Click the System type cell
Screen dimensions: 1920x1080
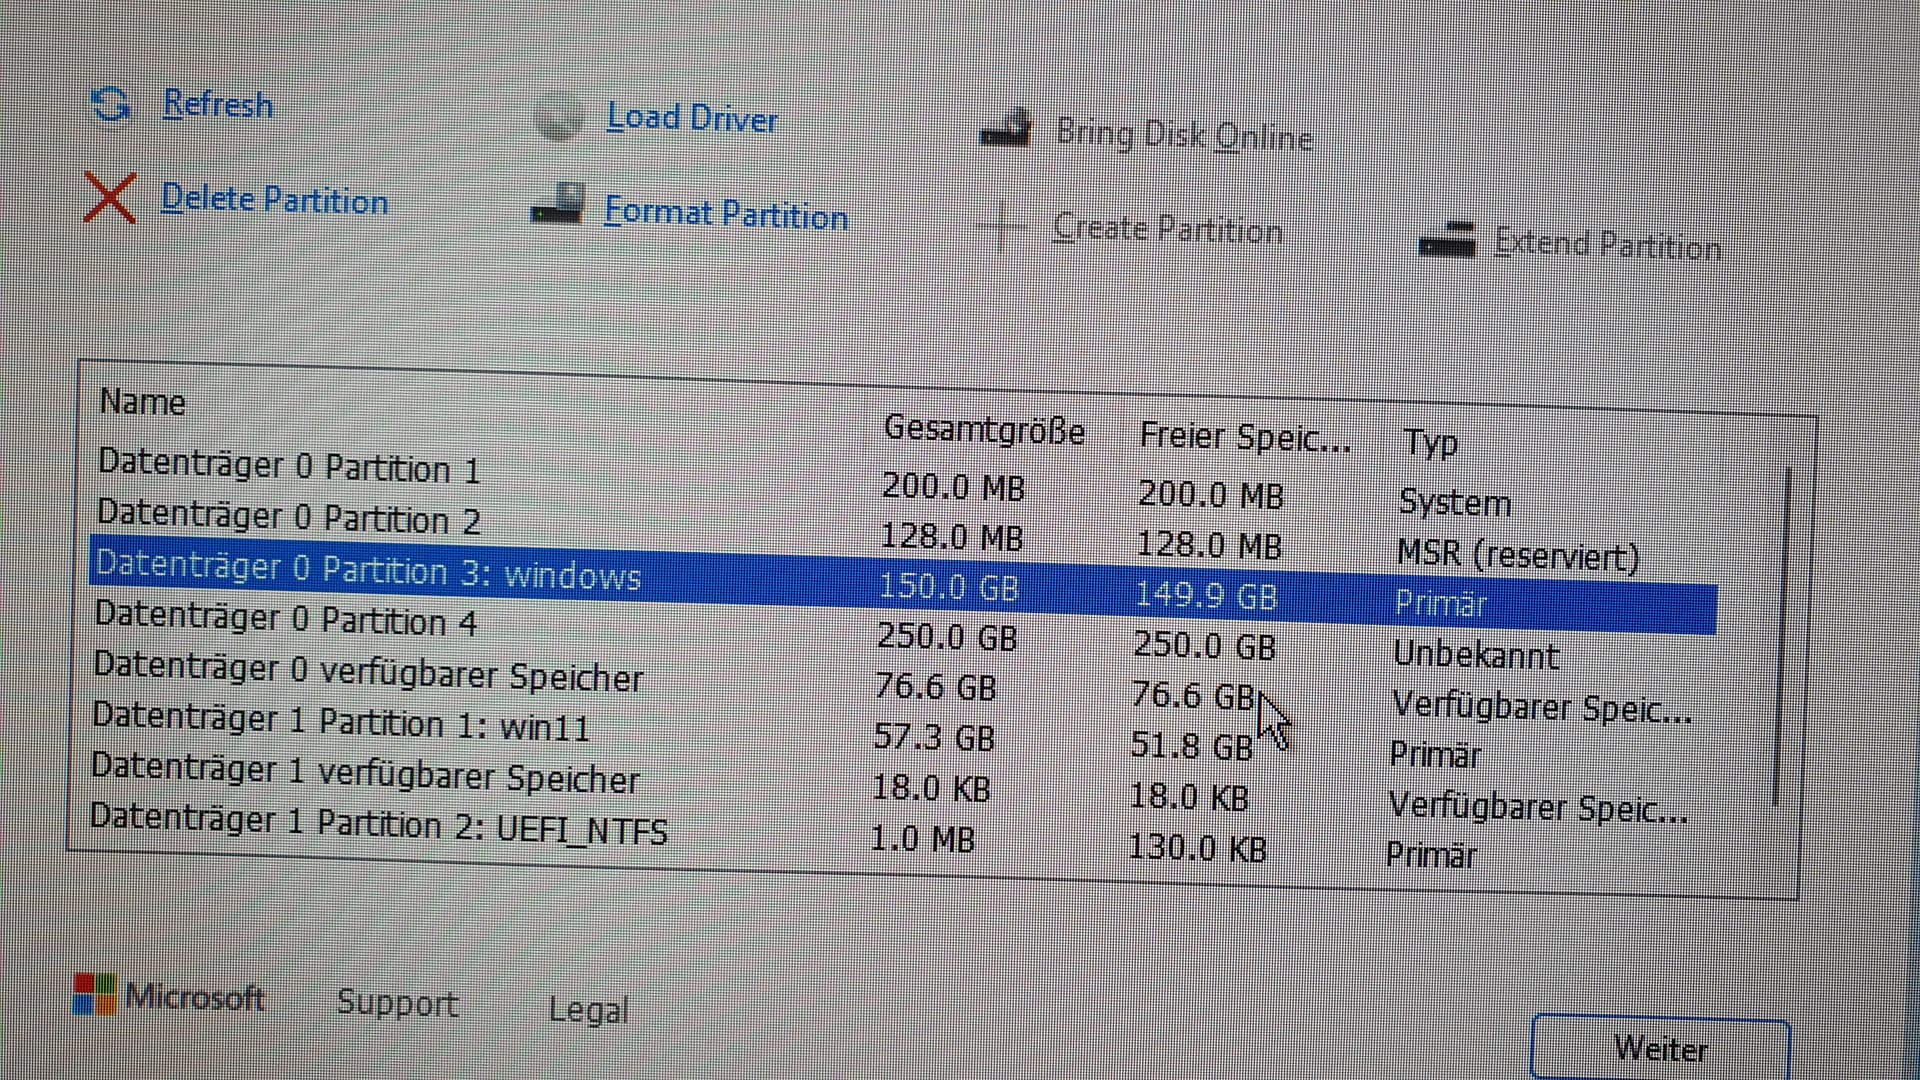1455,501
